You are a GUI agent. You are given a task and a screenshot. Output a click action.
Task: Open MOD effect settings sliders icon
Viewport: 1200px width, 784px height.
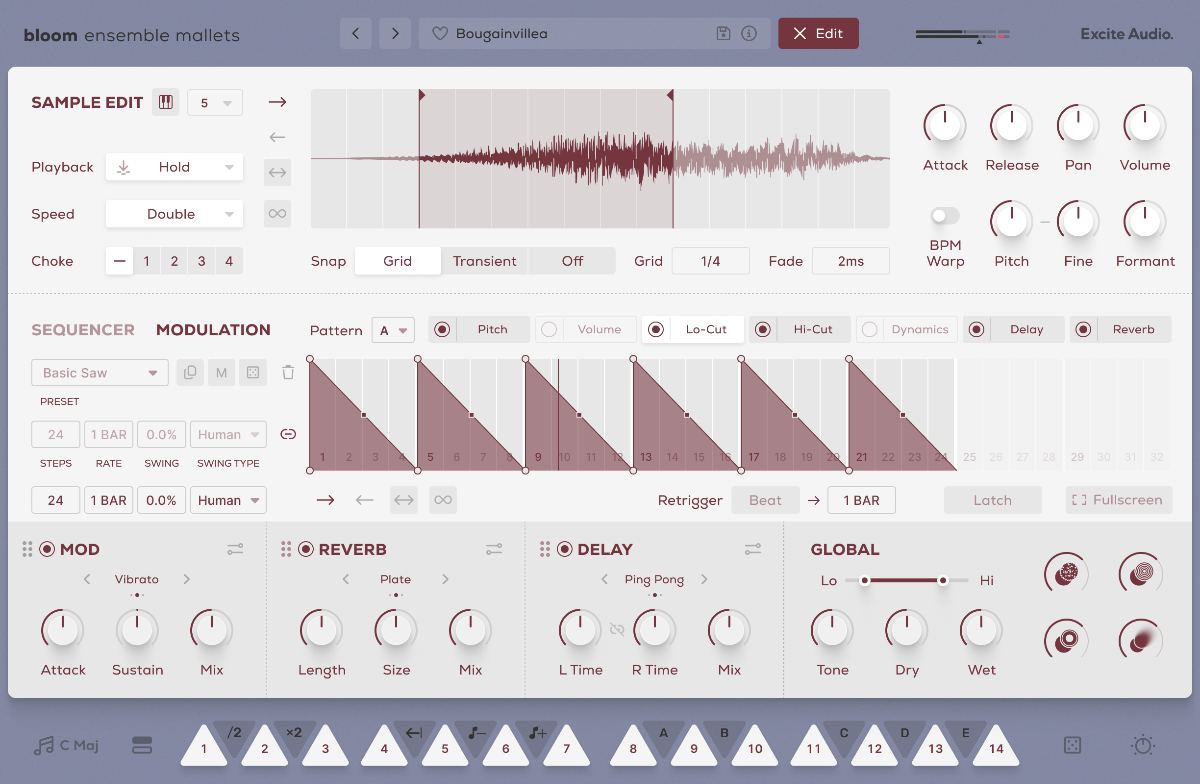click(235, 549)
